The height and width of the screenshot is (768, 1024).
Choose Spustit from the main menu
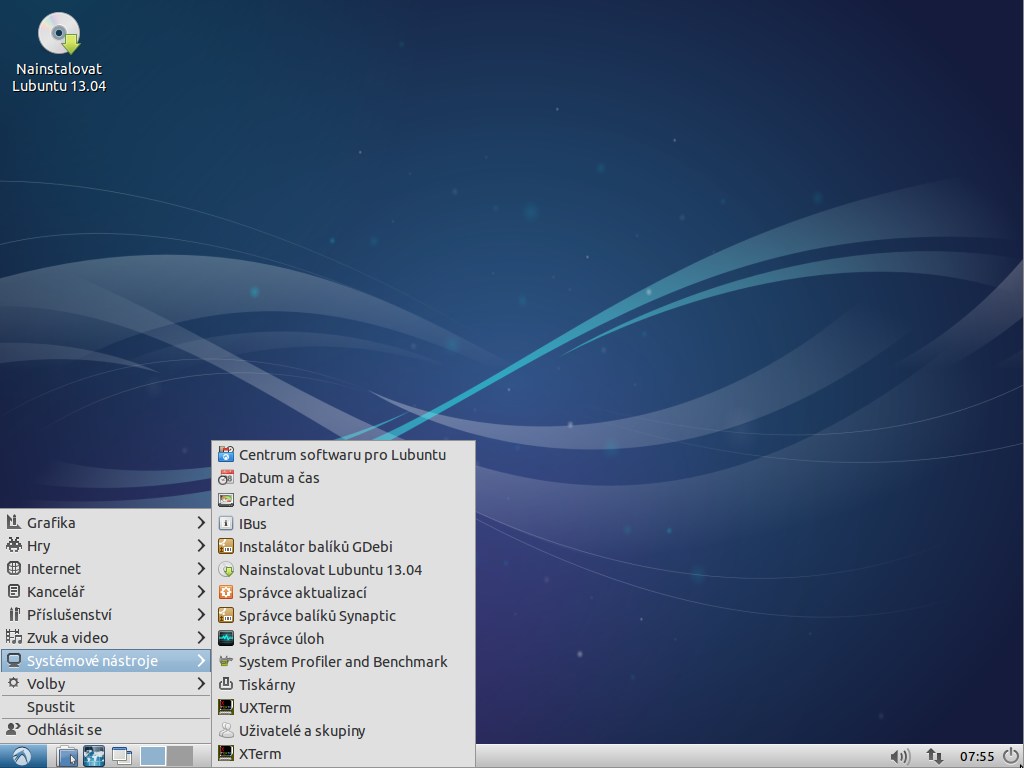coord(106,707)
